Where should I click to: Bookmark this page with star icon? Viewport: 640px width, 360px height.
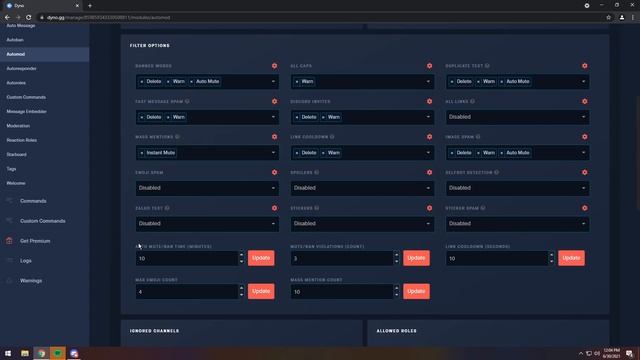(608, 18)
